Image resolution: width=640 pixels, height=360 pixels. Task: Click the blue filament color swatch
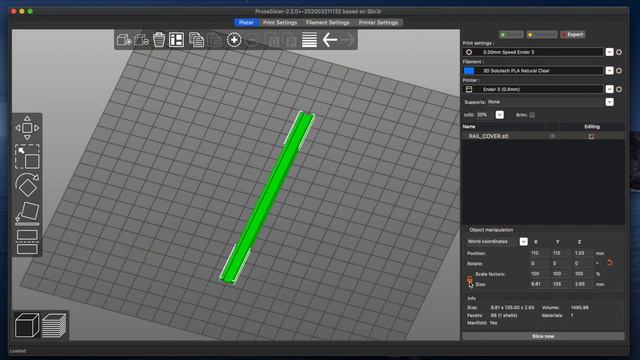(x=469, y=71)
